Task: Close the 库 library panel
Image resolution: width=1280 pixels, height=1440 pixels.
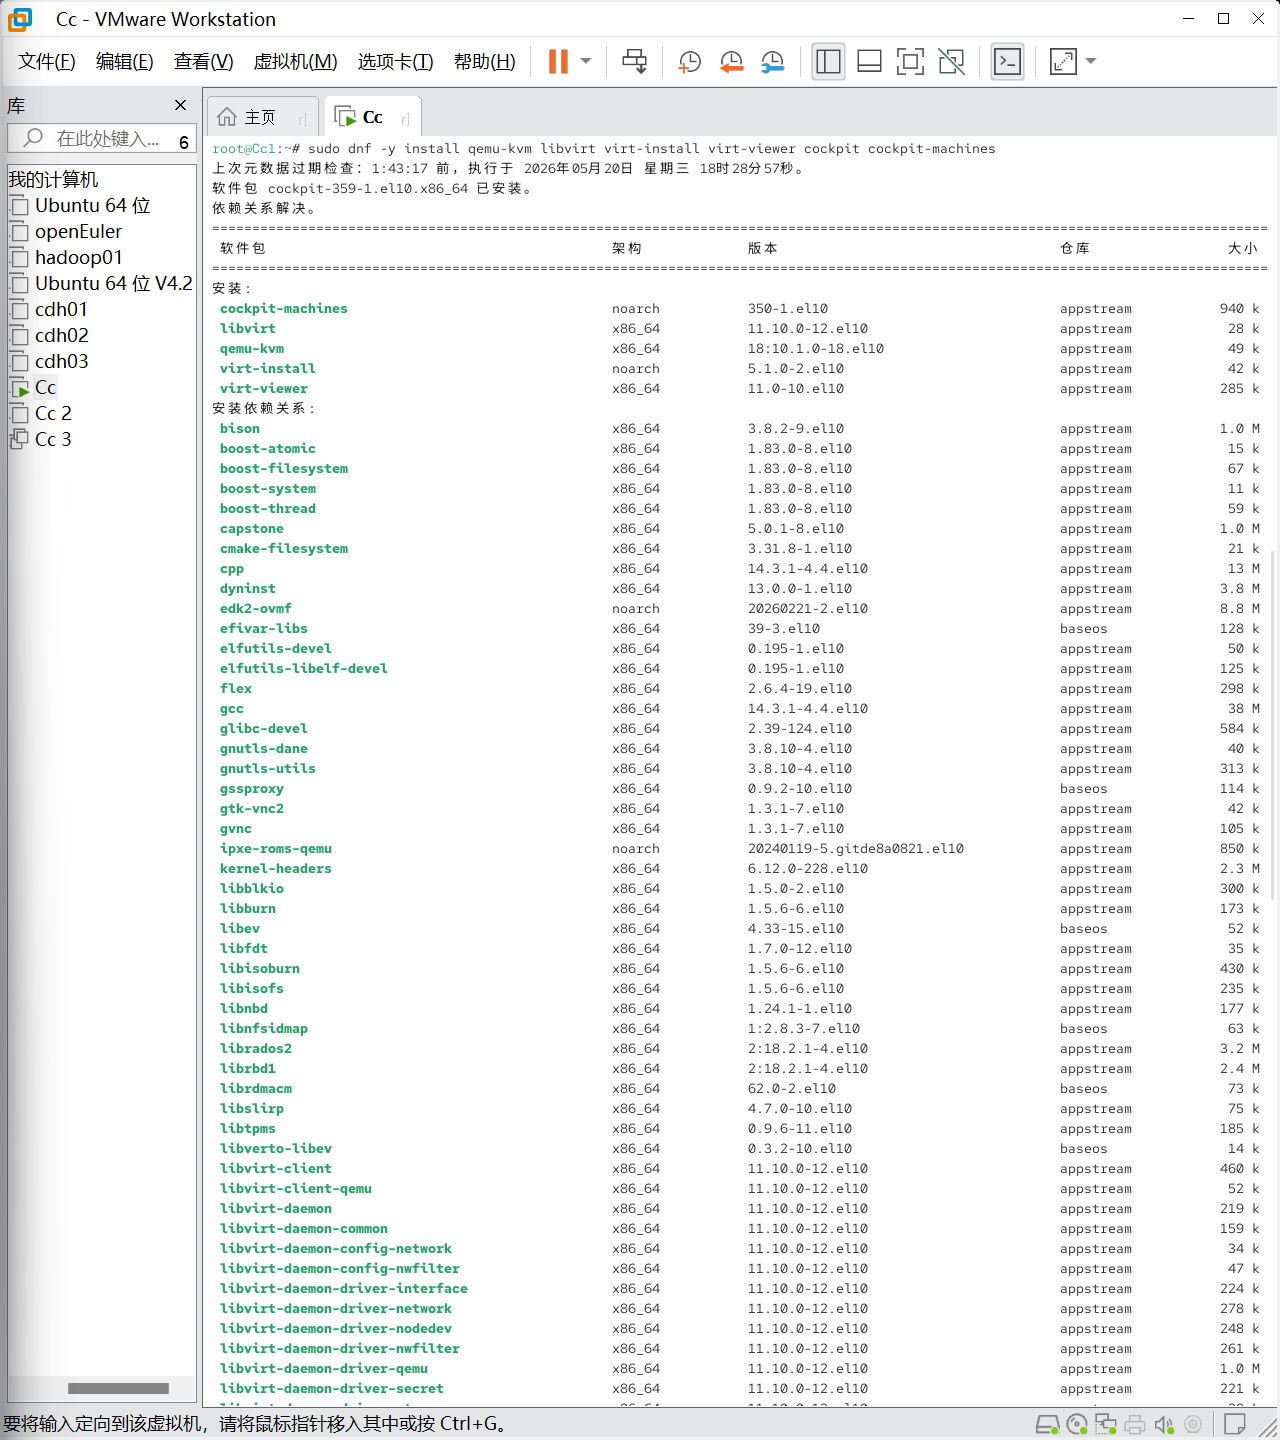Action: (x=180, y=105)
